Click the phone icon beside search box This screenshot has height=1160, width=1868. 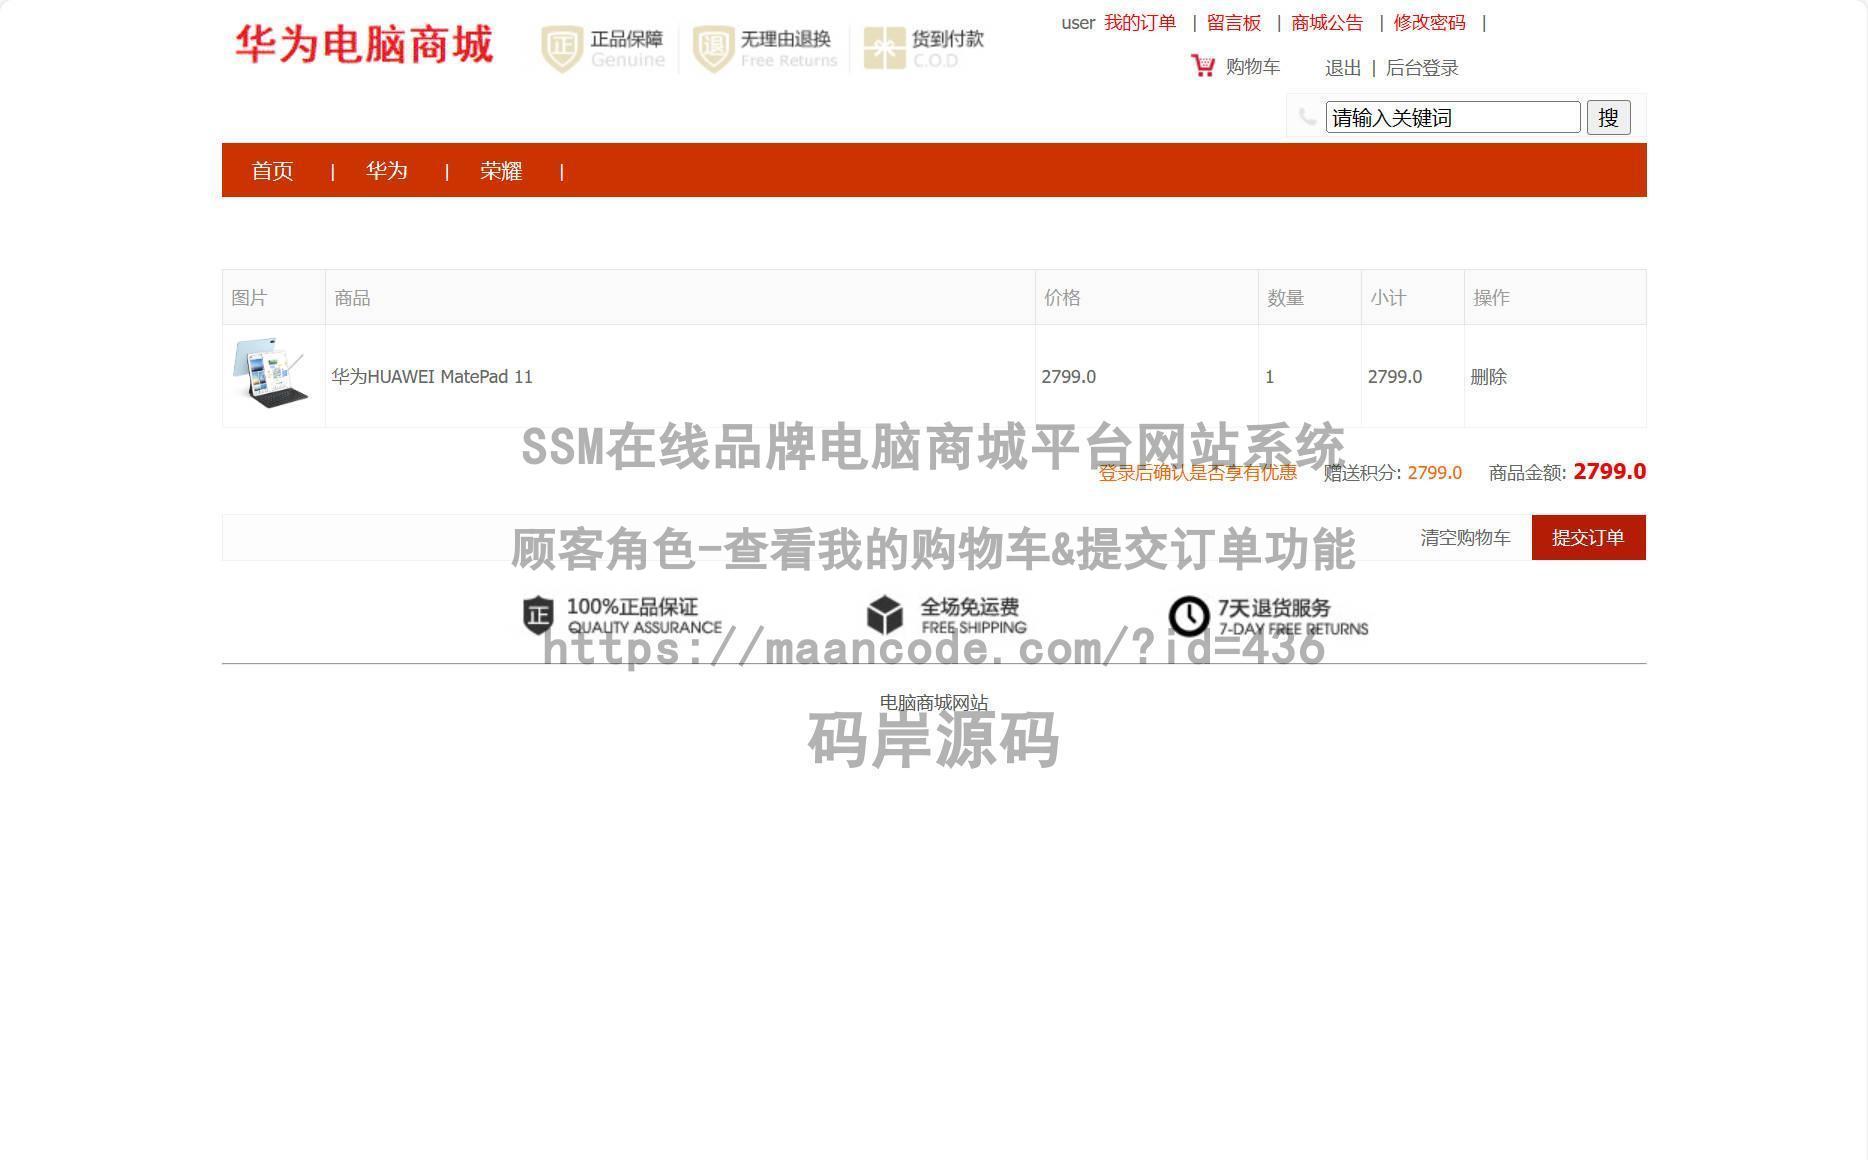(x=1306, y=117)
